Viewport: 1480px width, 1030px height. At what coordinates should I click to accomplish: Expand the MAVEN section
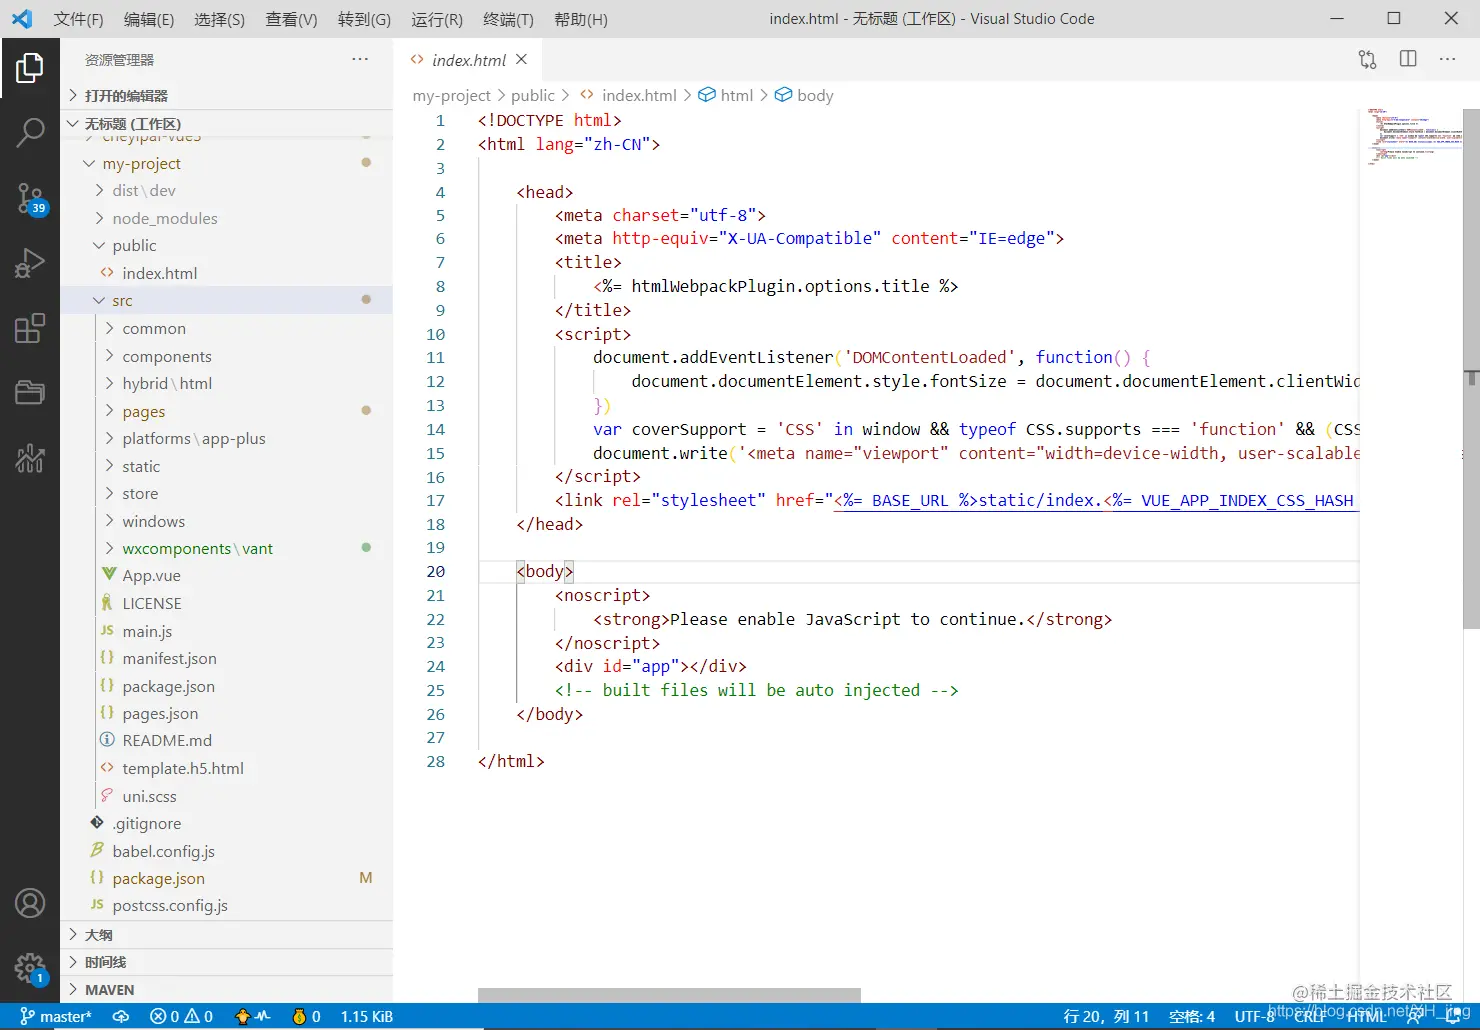point(226,990)
